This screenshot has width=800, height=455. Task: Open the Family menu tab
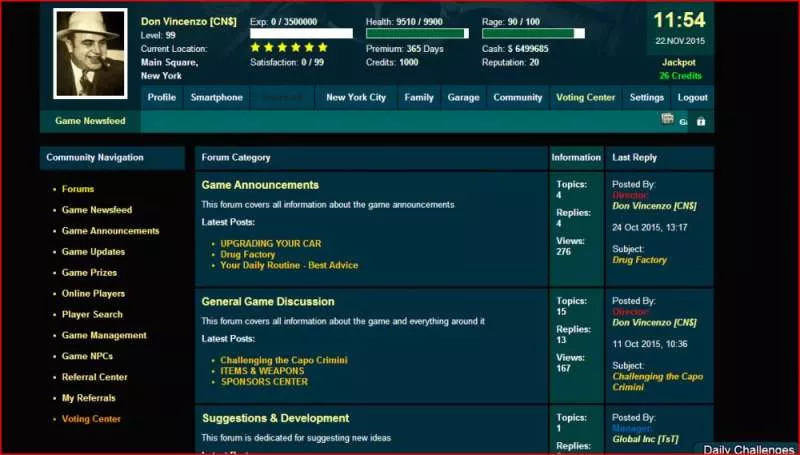pos(419,97)
